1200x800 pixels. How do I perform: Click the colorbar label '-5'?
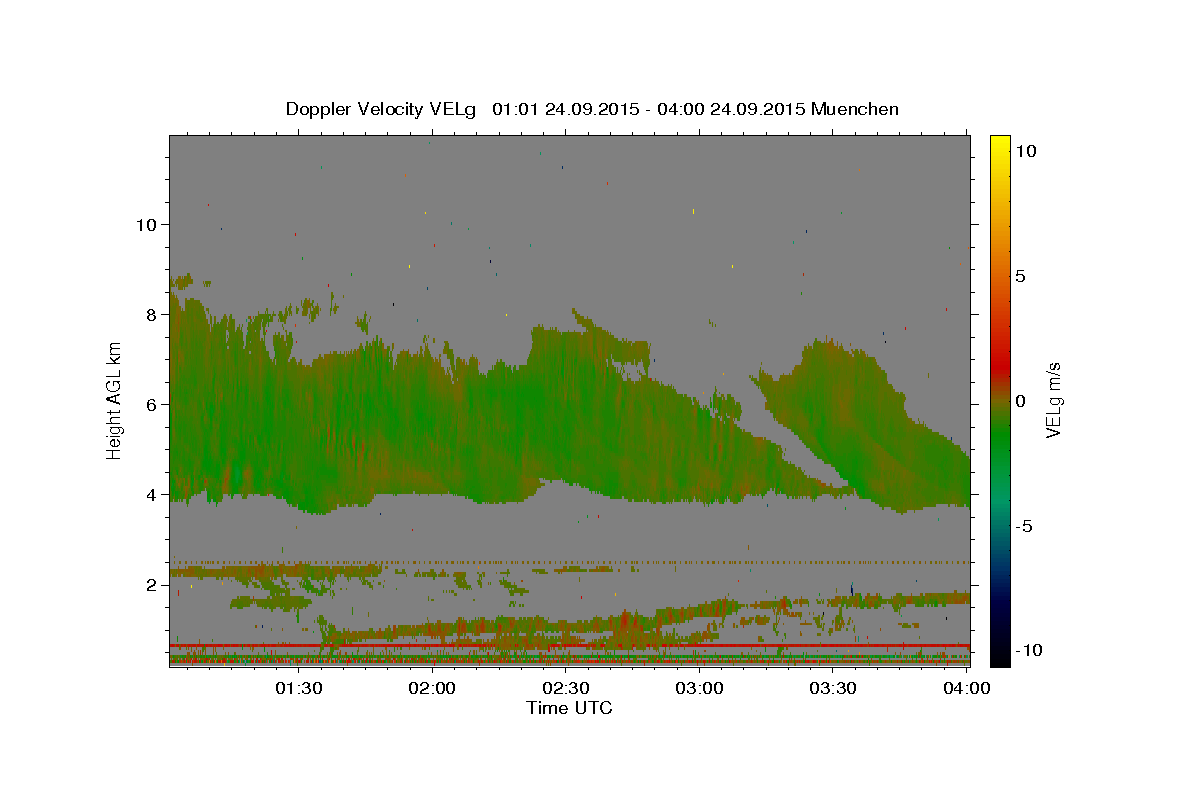pyautogui.click(x=1024, y=526)
